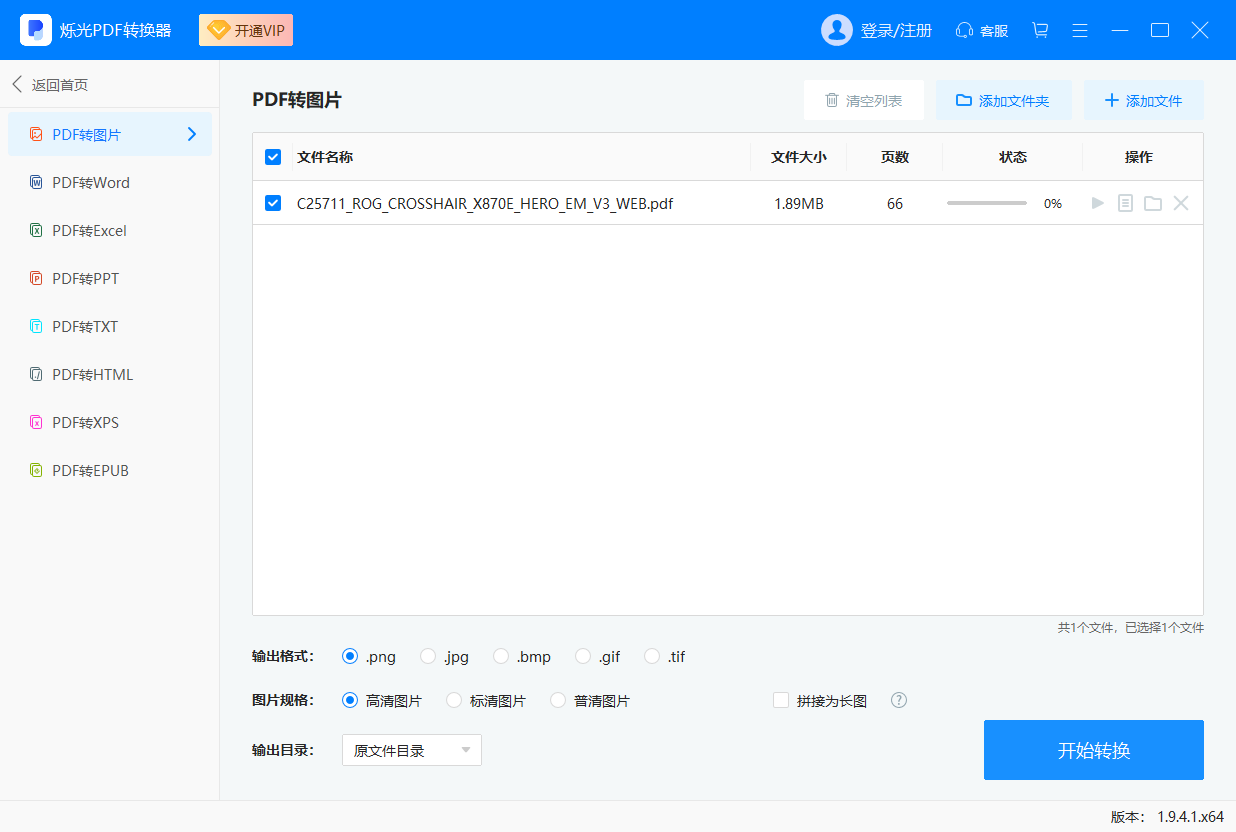Open the 登录/注册 login link
This screenshot has width=1236, height=832.
(x=896, y=31)
